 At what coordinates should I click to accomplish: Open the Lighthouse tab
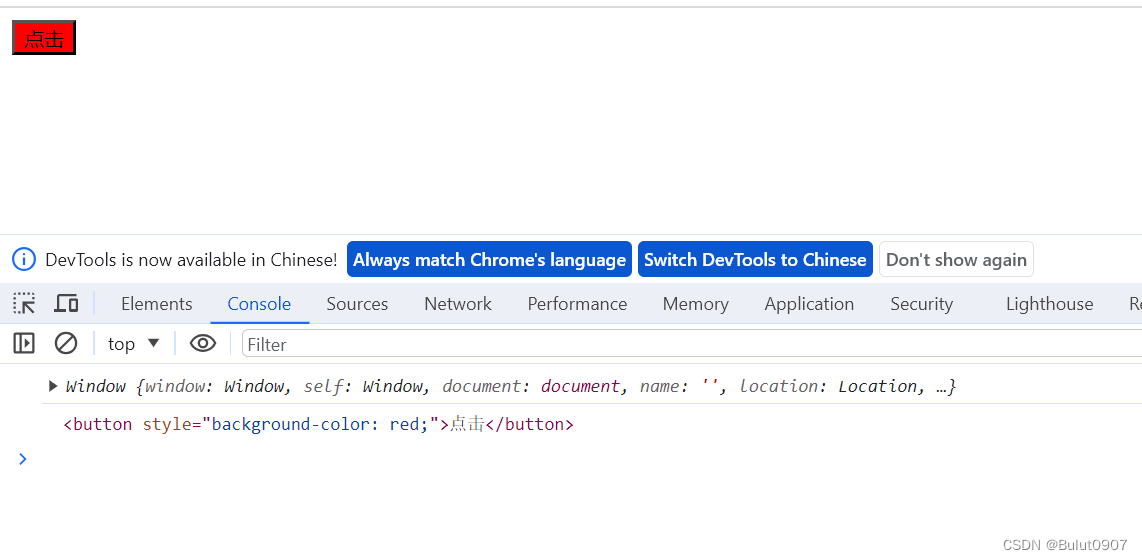pos(1050,304)
